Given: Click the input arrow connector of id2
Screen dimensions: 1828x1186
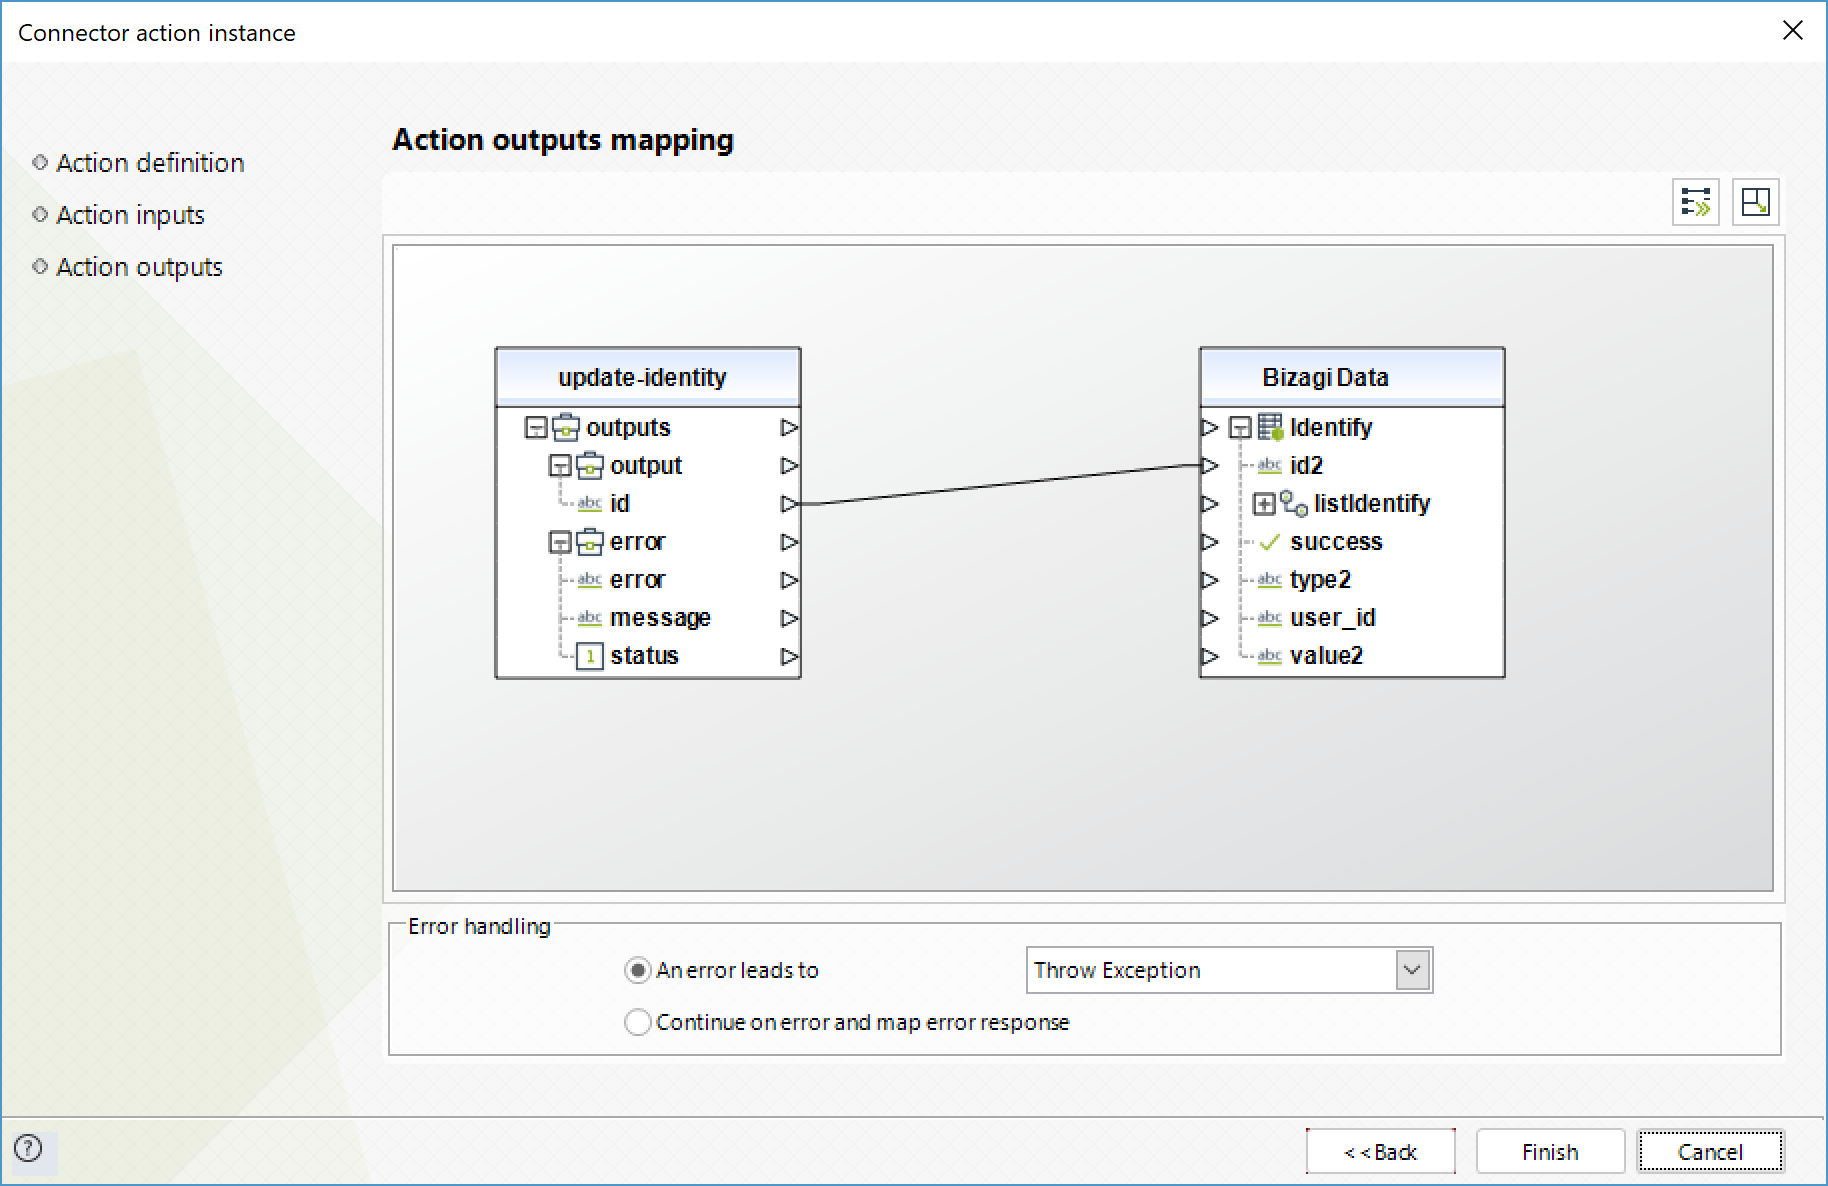Looking at the screenshot, I should click(1210, 465).
